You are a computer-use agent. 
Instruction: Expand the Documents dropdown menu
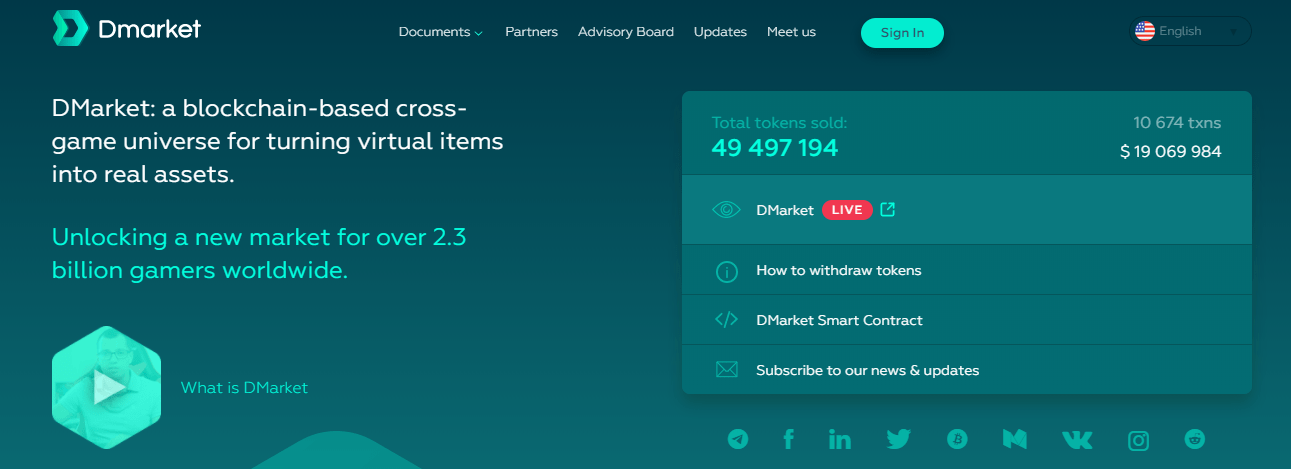pos(440,32)
